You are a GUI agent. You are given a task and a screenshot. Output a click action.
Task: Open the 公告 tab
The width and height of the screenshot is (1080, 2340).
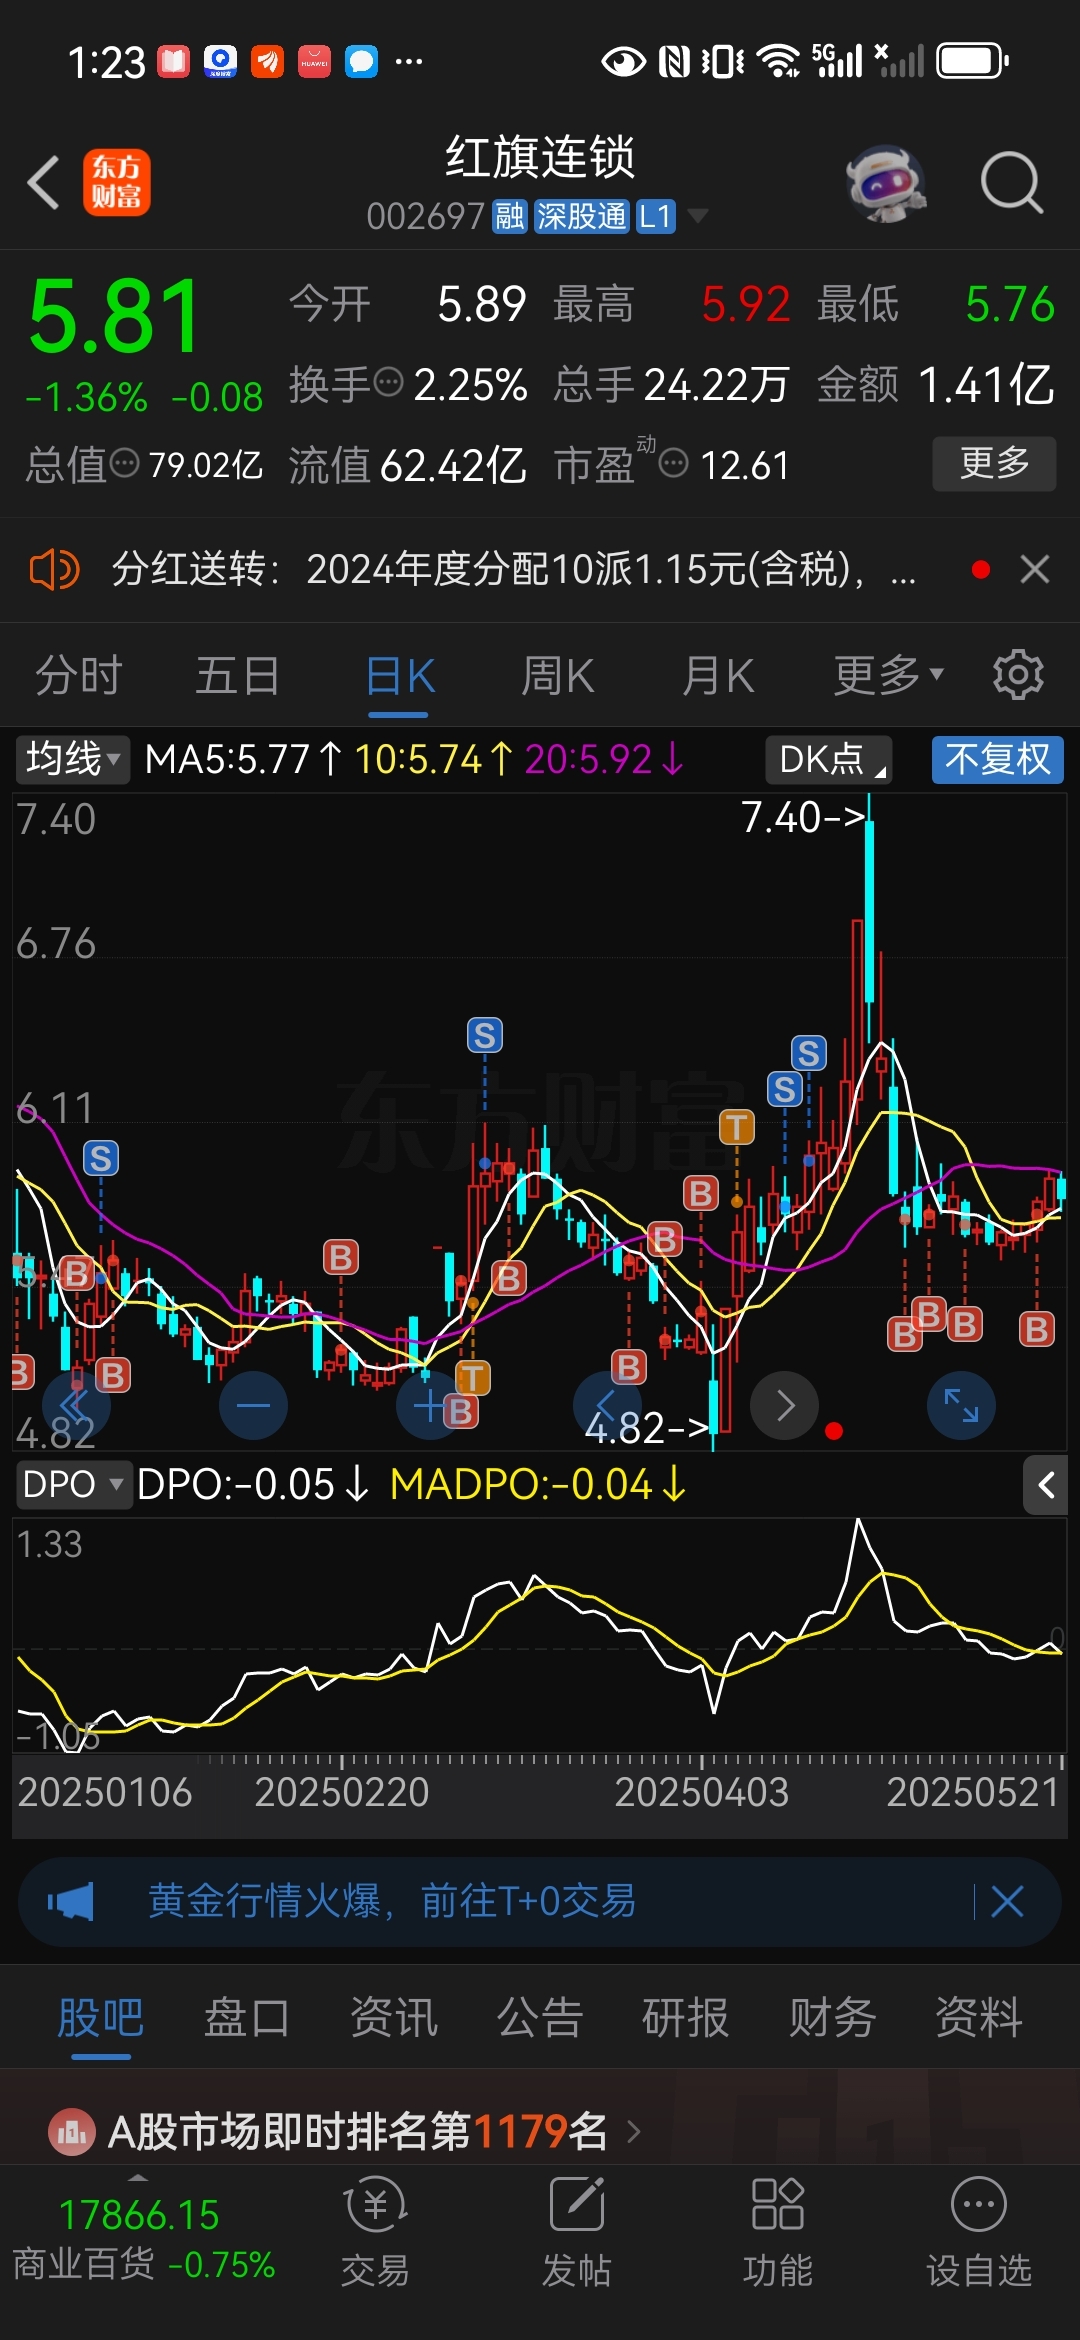[539, 2017]
